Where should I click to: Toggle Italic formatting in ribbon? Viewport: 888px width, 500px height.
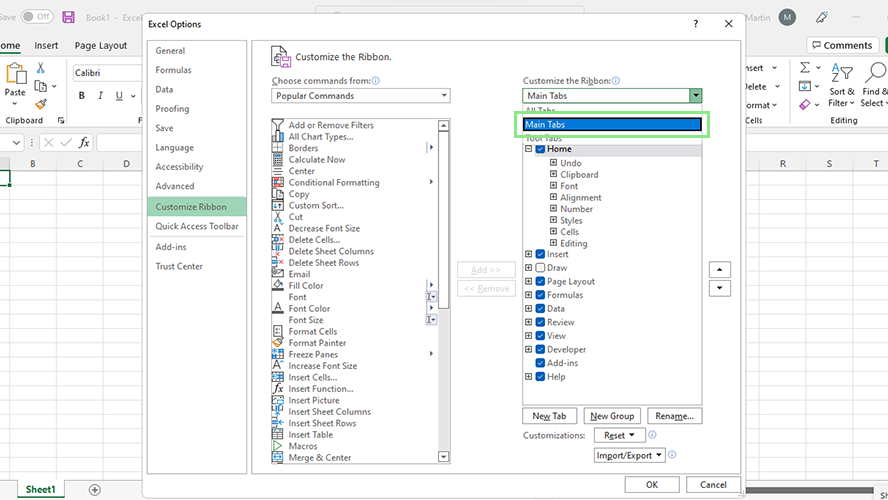(100, 96)
